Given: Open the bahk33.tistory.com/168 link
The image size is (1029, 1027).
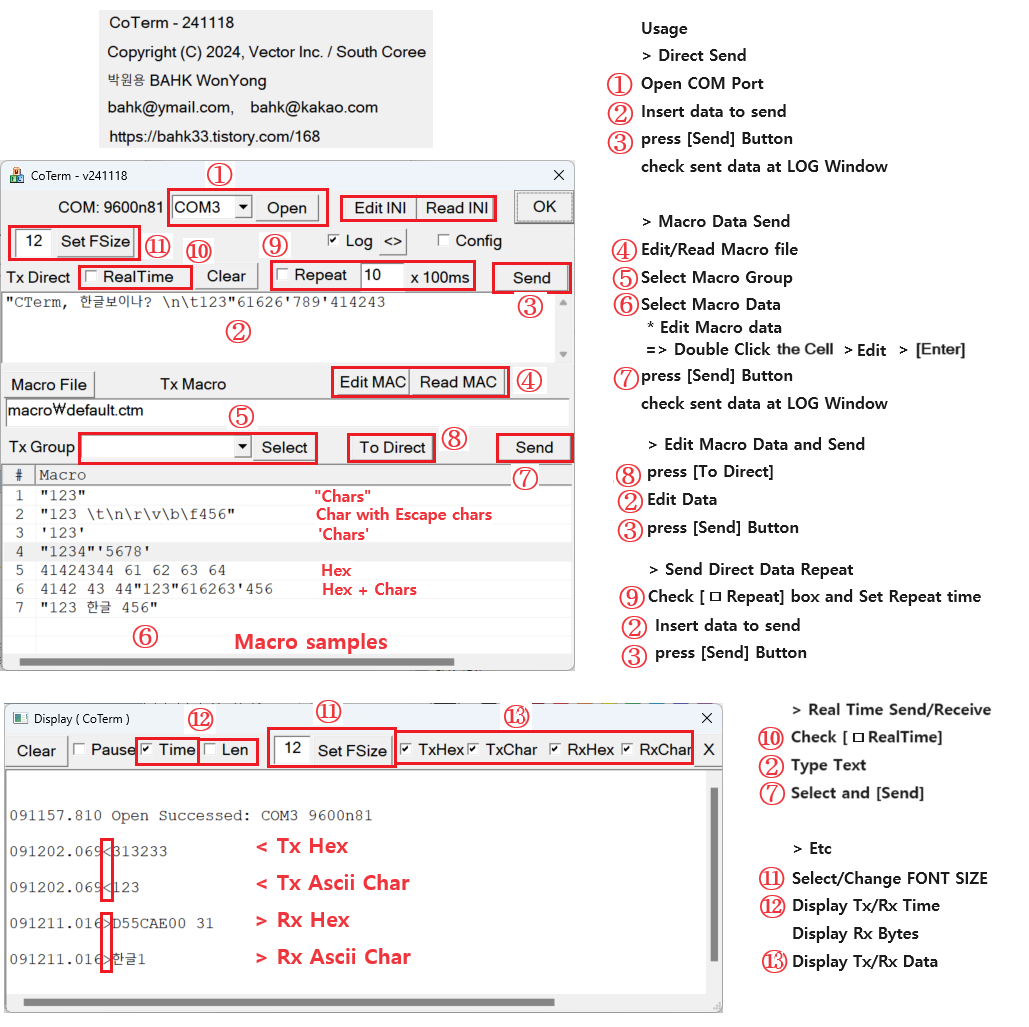Looking at the screenshot, I should point(215,136).
